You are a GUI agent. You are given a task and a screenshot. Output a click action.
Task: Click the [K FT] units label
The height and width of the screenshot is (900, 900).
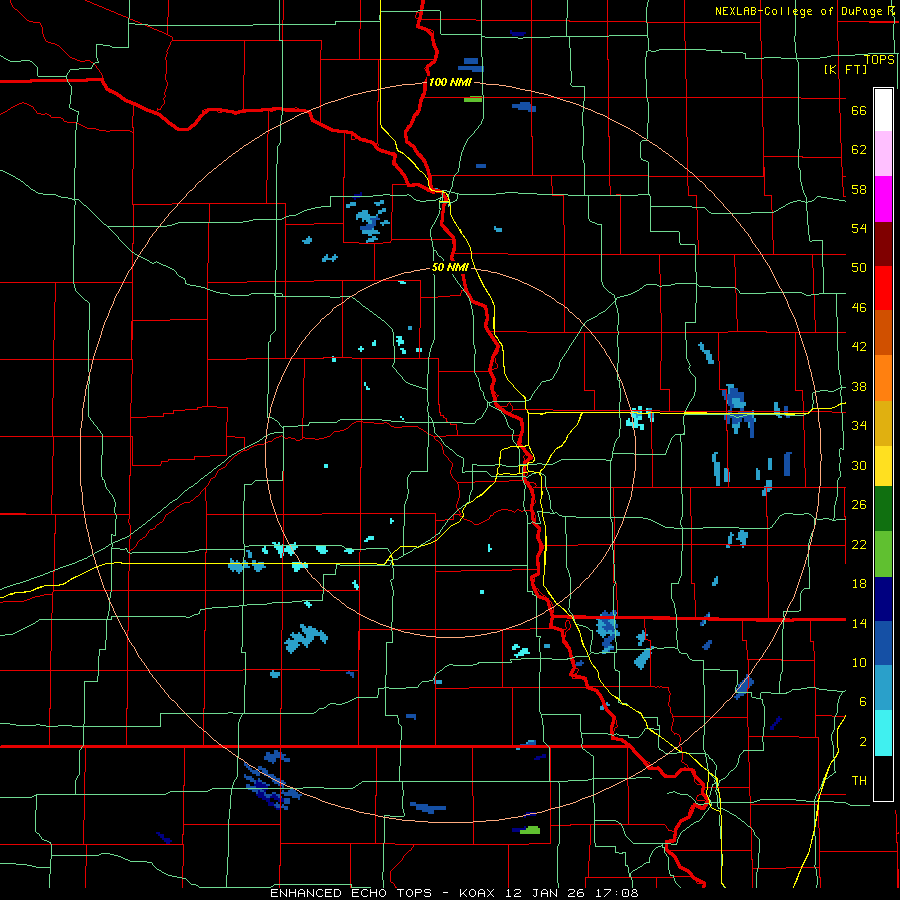pyautogui.click(x=845, y=69)
